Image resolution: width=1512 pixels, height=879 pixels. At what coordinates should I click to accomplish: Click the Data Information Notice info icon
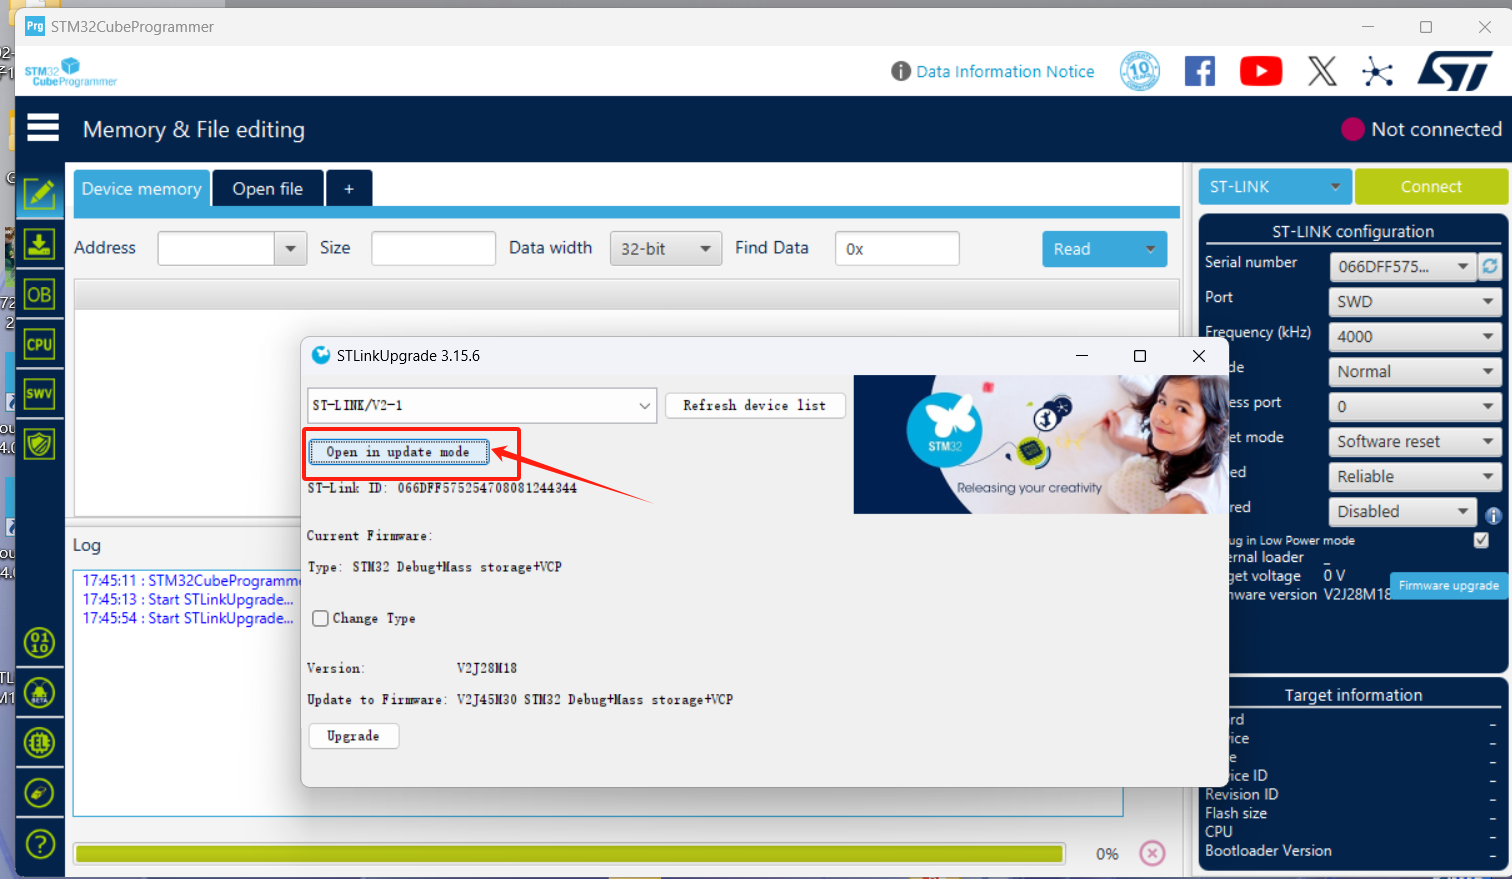coord(901,71)
